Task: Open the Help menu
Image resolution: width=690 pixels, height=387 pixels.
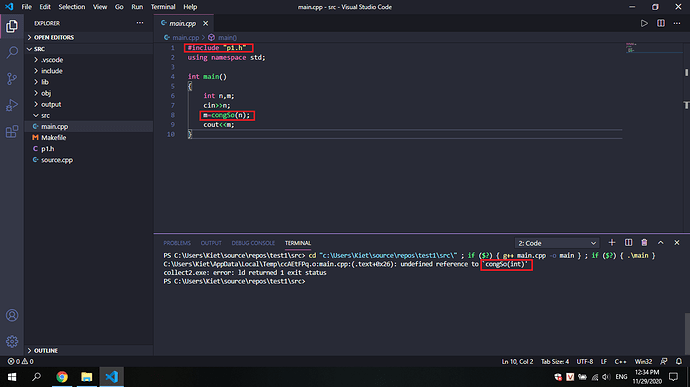Action: 190,7
